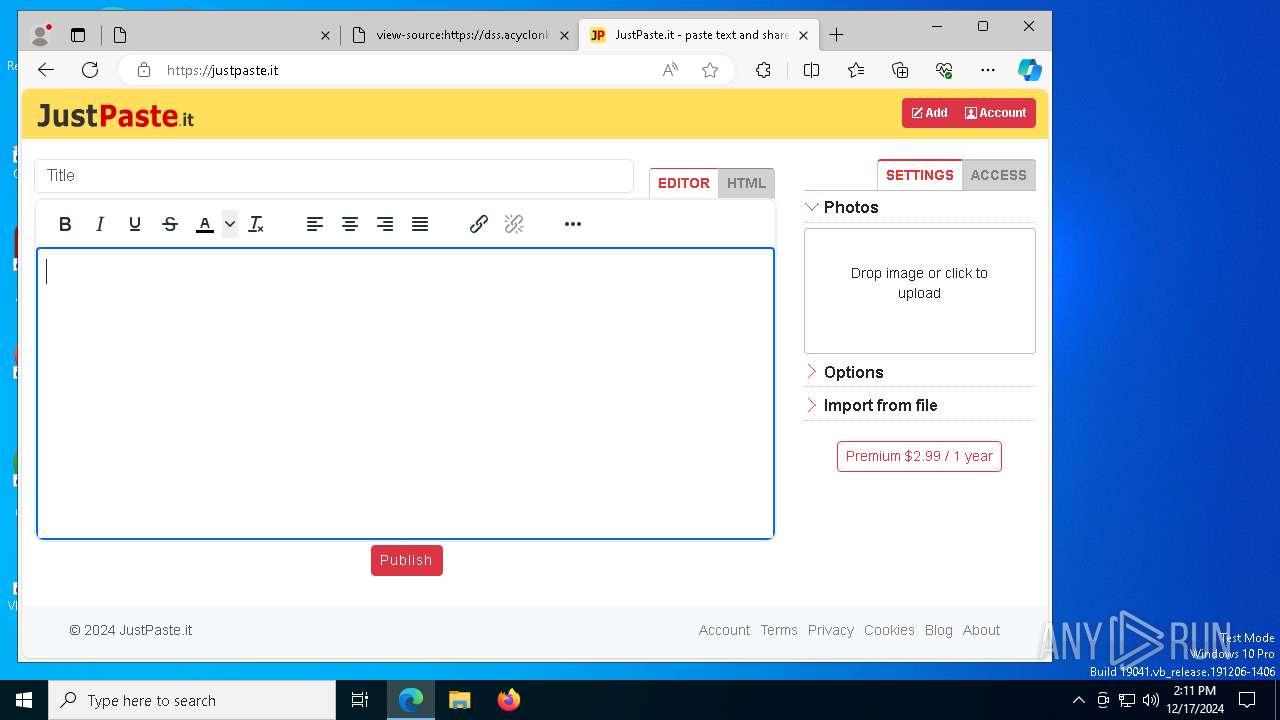The height and width of the screenshot is (720, 1280).
Task: Open the volume control in tray
Action: pyautogui.click(x=1151, y=700)
